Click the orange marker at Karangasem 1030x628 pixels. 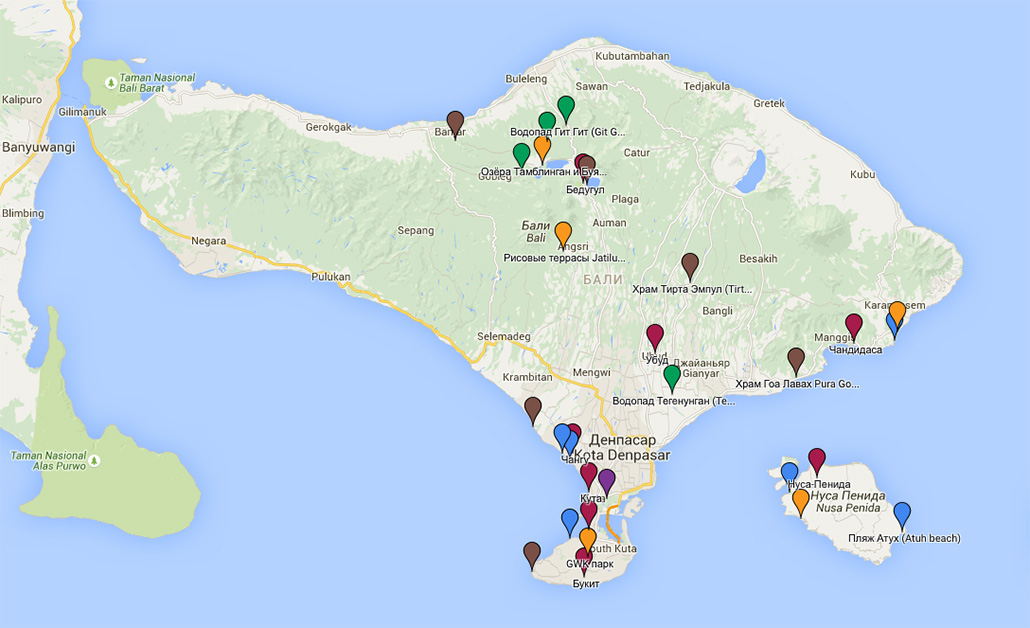point(898,312)
